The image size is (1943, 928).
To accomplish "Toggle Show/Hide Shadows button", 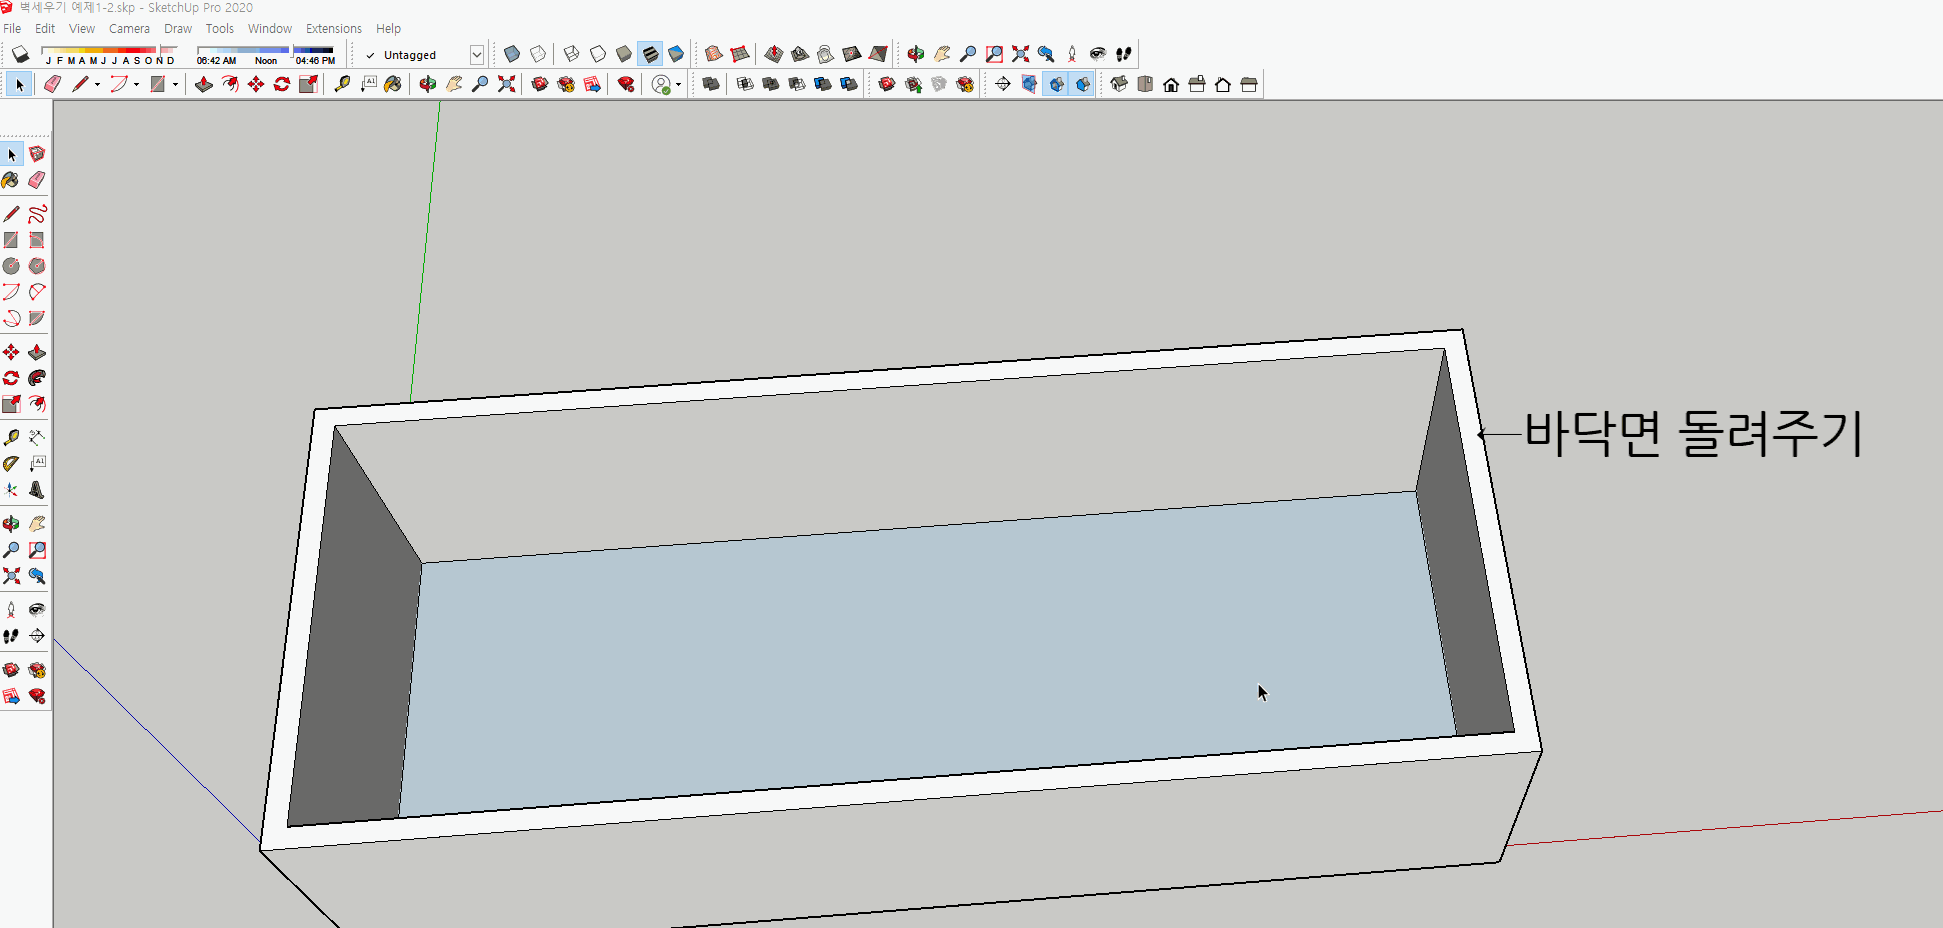I will (20, 54).
